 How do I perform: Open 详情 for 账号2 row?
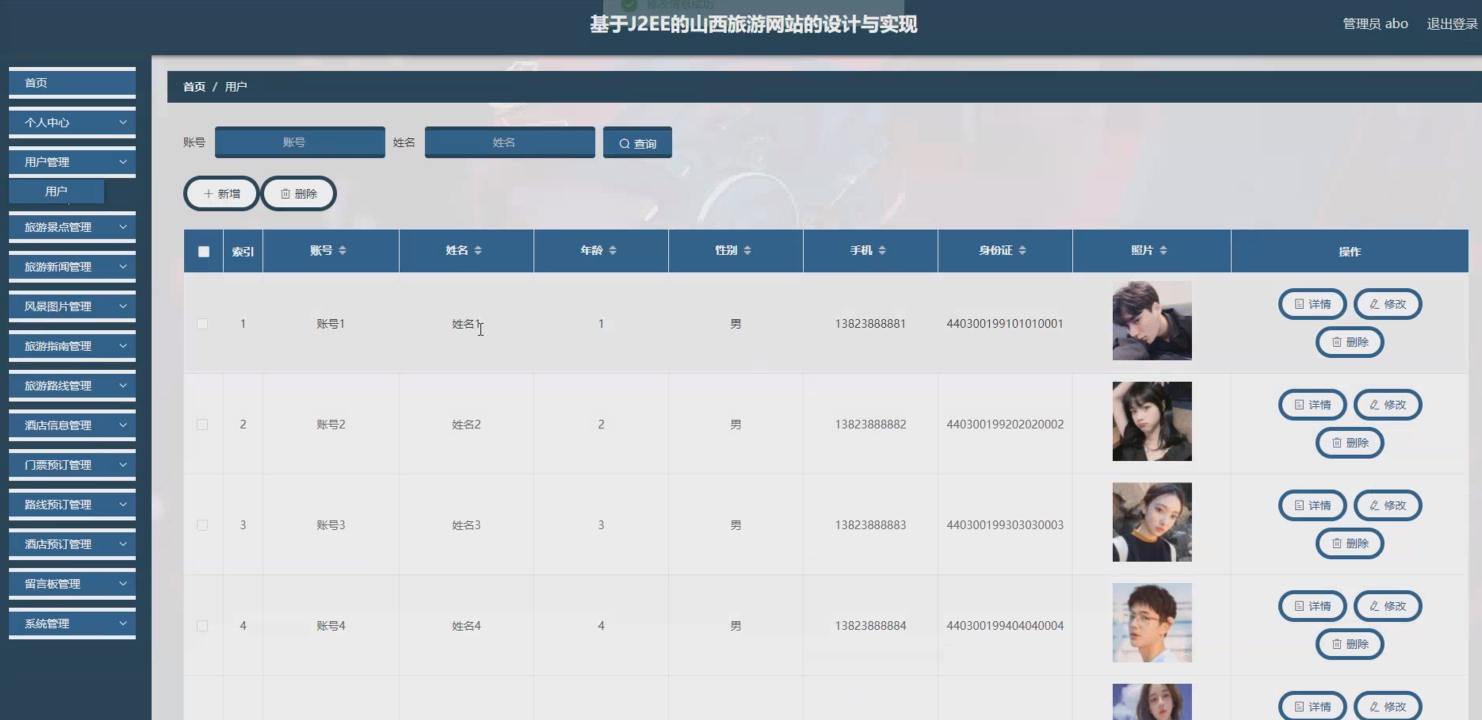pyautogui.click(x=1312, y=405)
